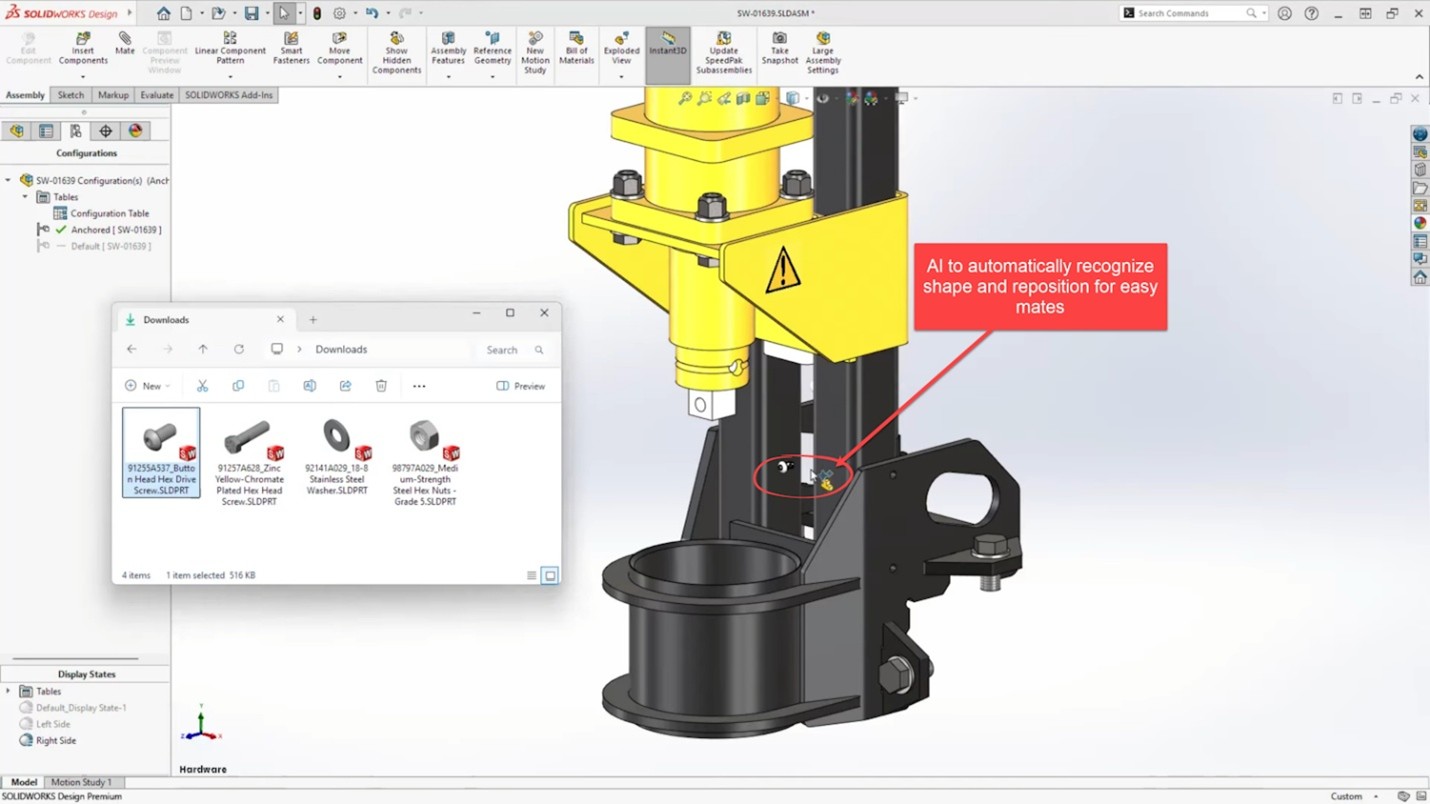Click the Mate tool in the Assembly ribbon
This screenshot has width=1430, height=804.
(124, 44)
